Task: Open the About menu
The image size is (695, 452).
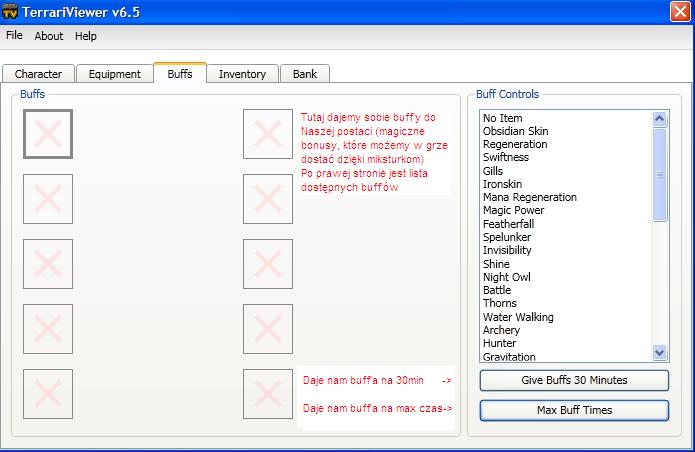Action: [49, 36]
